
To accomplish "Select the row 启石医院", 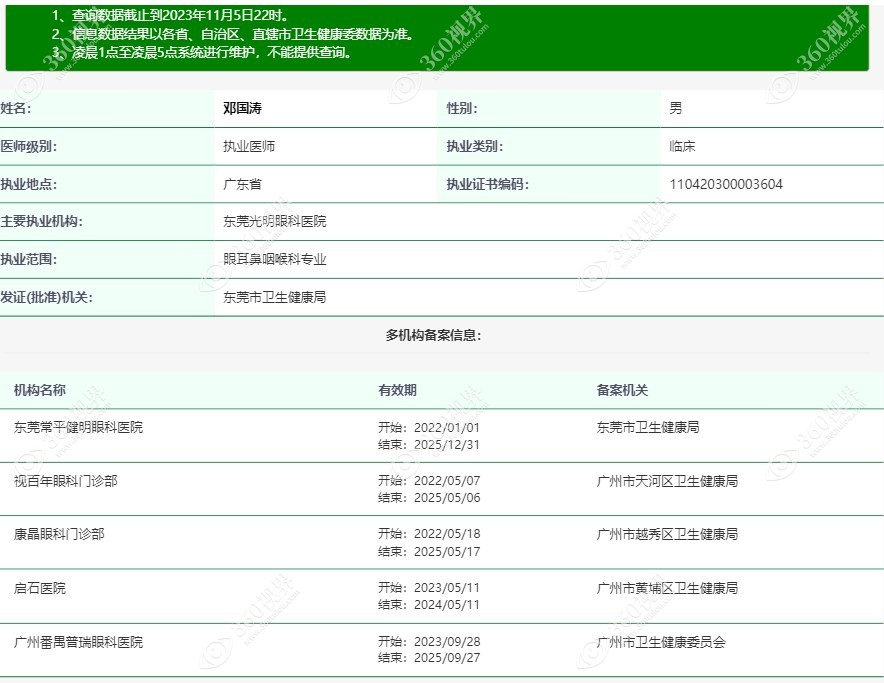I will tap(442, 596).
